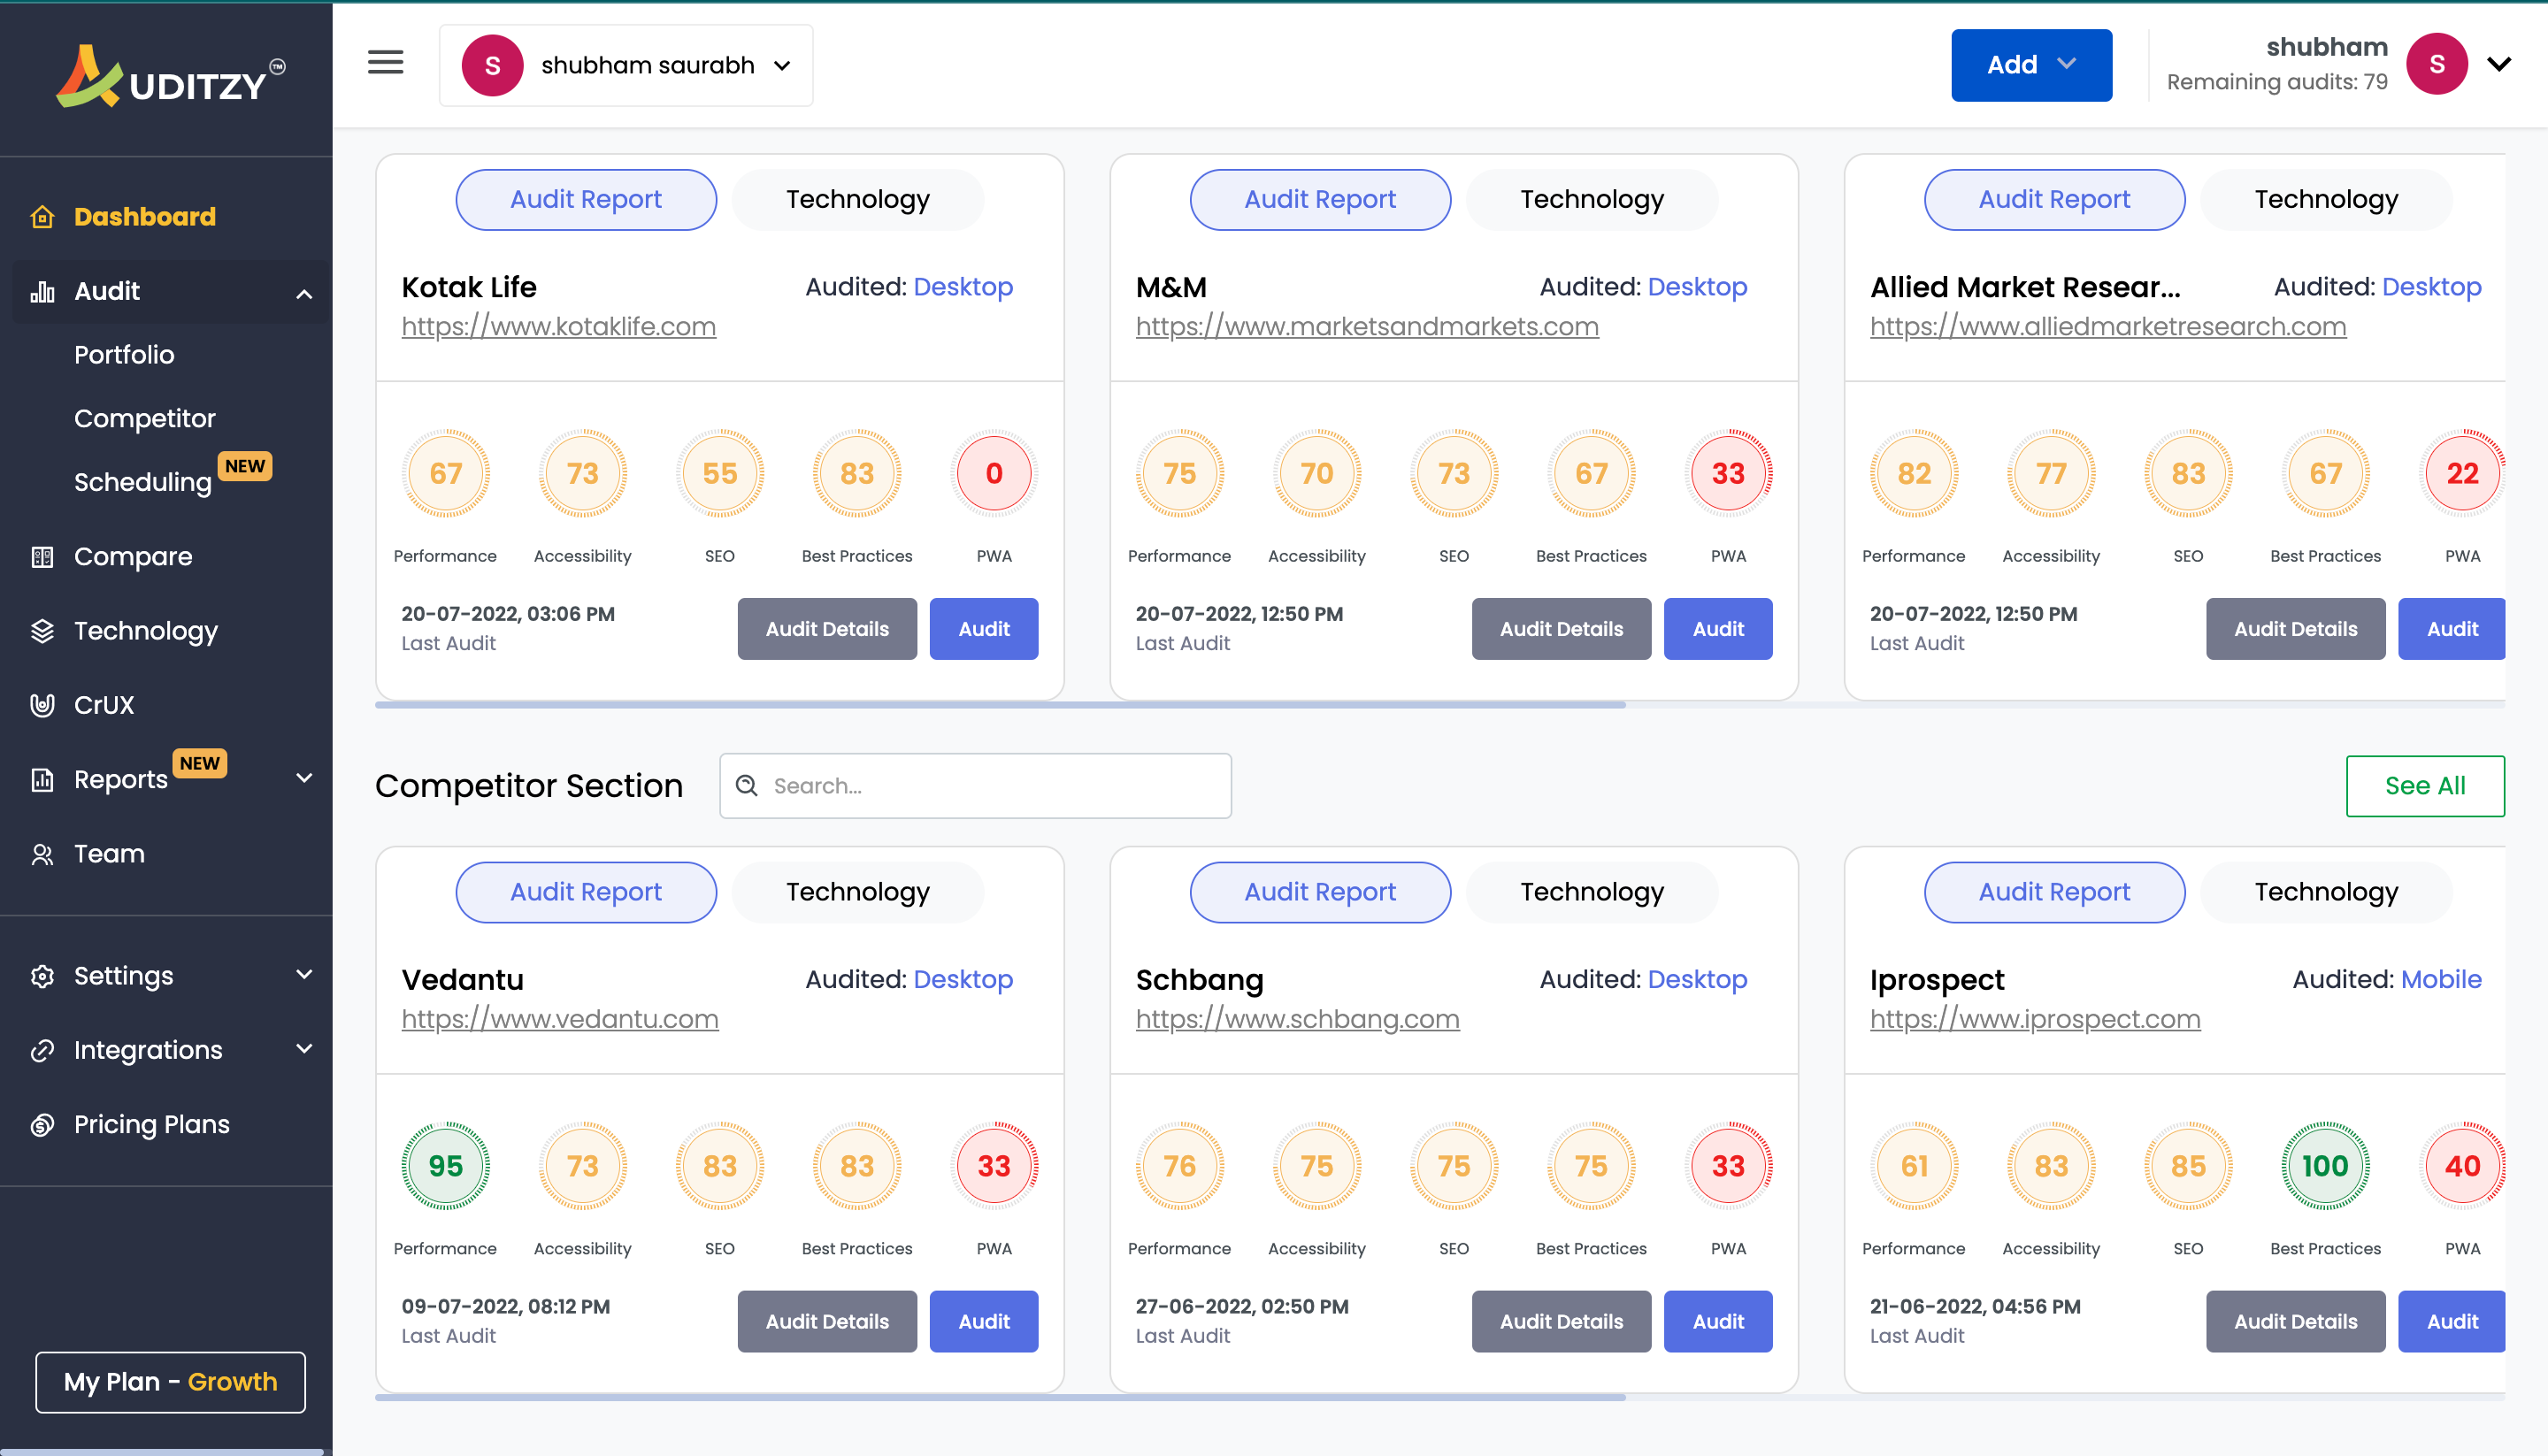The image size is (2548, 1456).
Task: Click the Dashboard home icon
Action: (x=42, y=216)
